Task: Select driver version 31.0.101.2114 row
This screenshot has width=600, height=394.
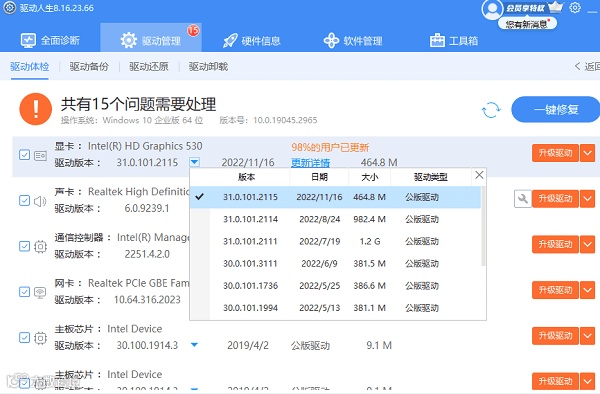Action: (335, 219)
